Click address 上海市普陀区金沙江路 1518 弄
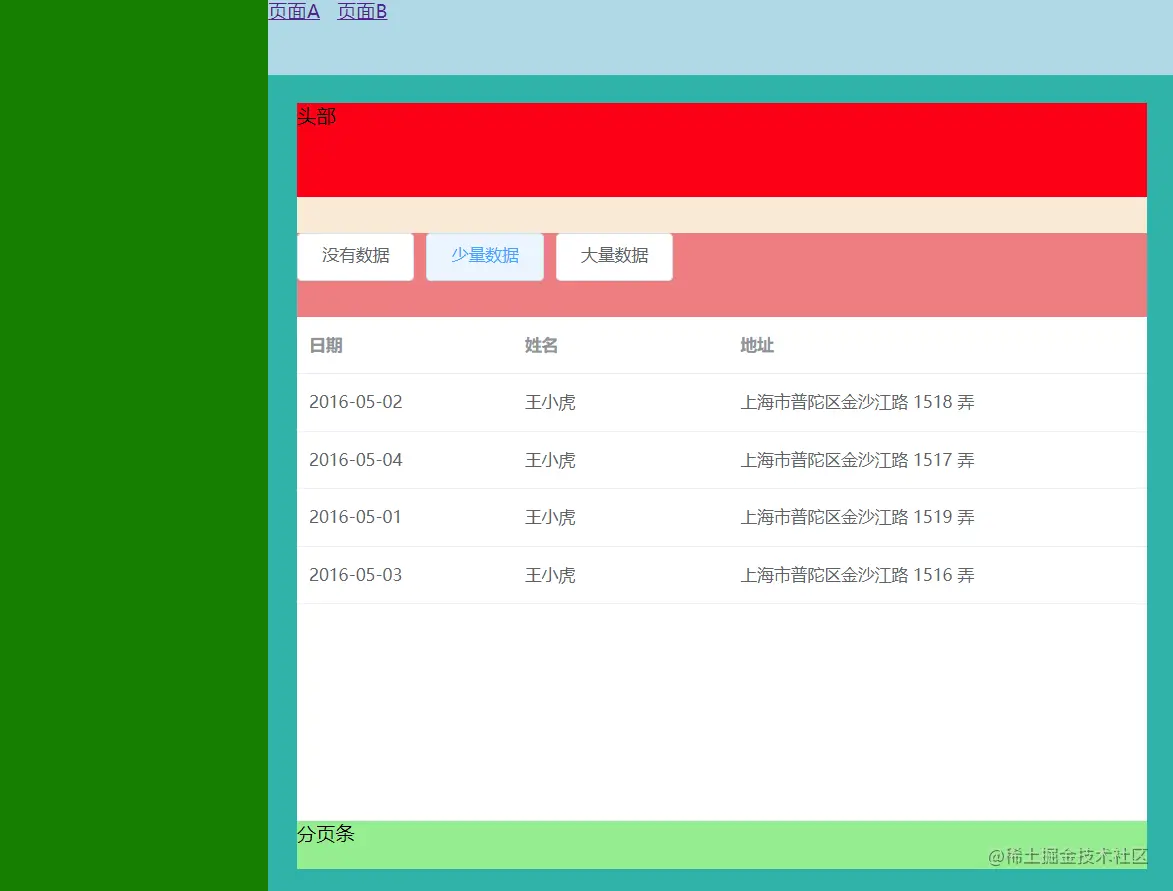The height and width of the screenshot is (891, 1173). click(857, 402)
